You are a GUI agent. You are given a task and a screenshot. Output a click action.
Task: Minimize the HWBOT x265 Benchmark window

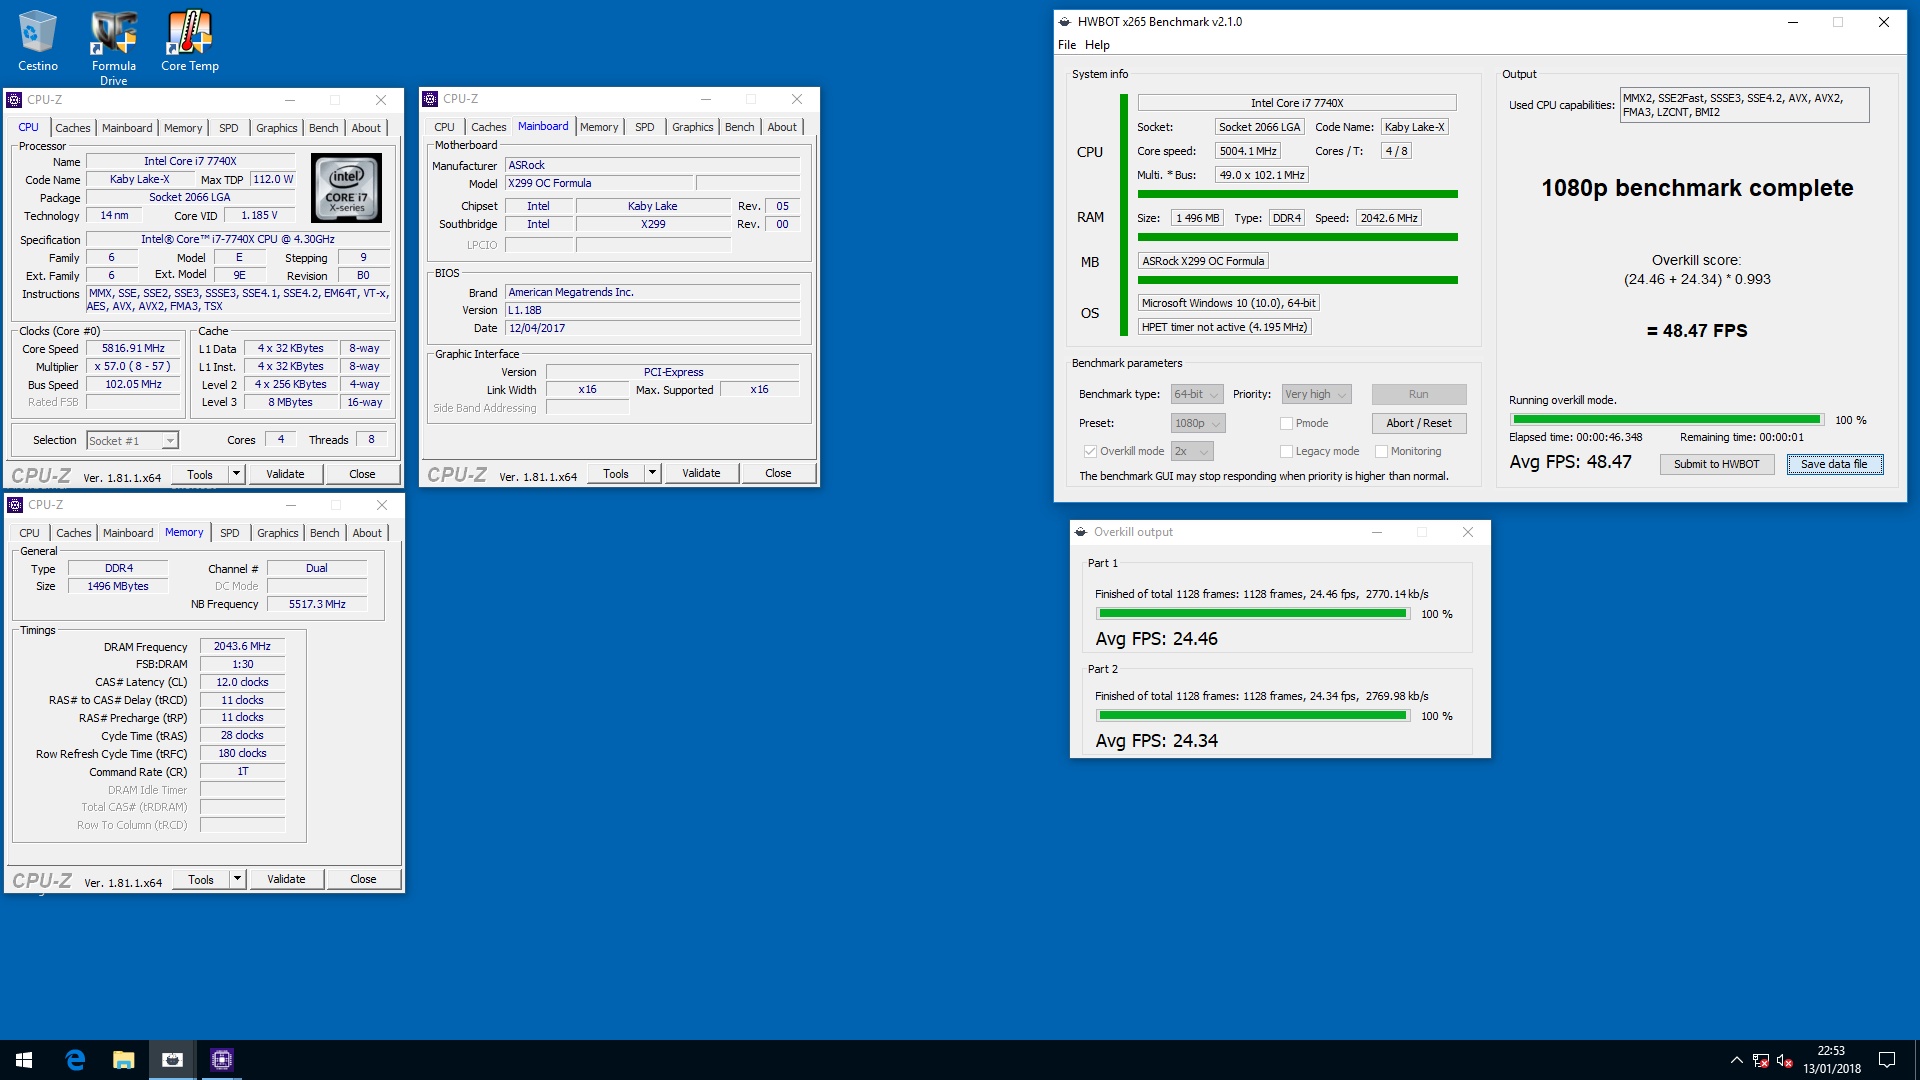(1792, 22)
